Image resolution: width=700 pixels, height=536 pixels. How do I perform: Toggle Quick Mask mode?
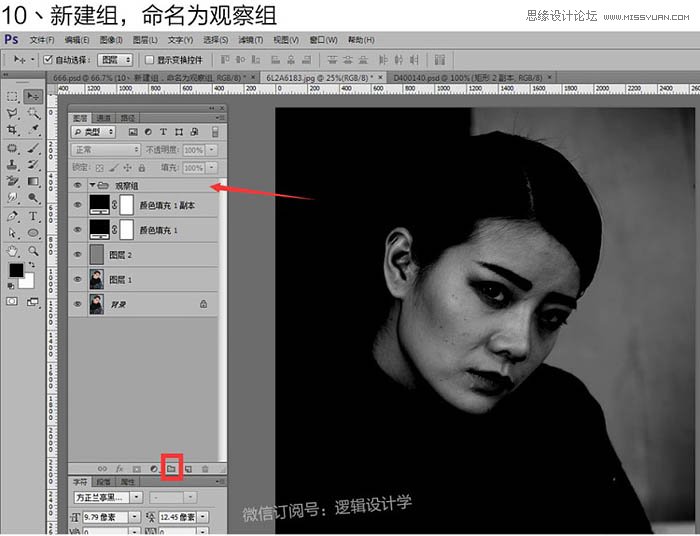12,302
